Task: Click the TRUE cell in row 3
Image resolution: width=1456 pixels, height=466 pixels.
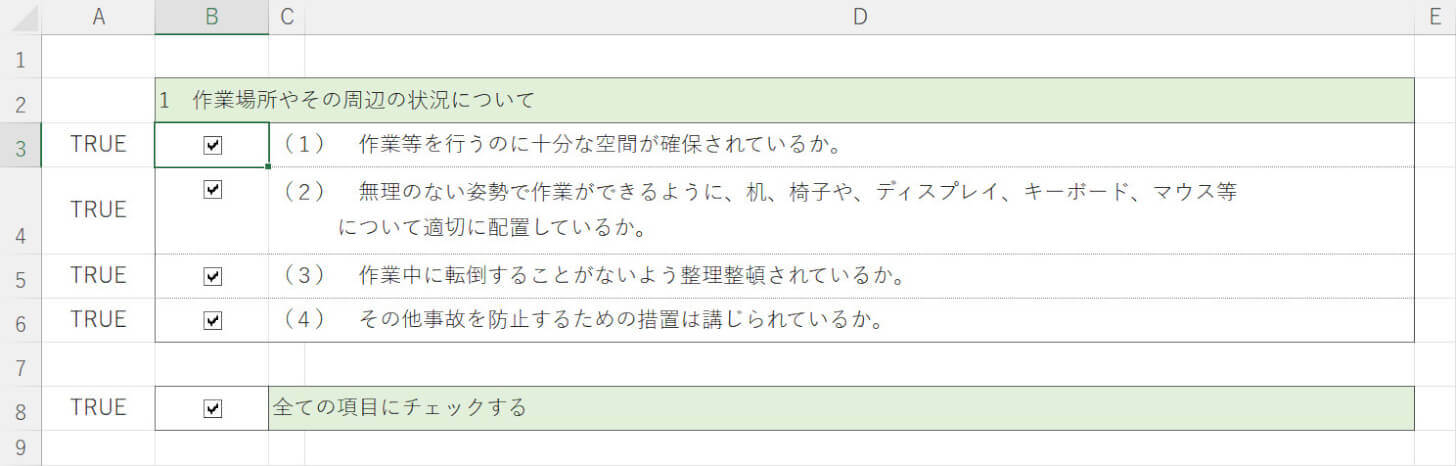Action: (98, 144)
